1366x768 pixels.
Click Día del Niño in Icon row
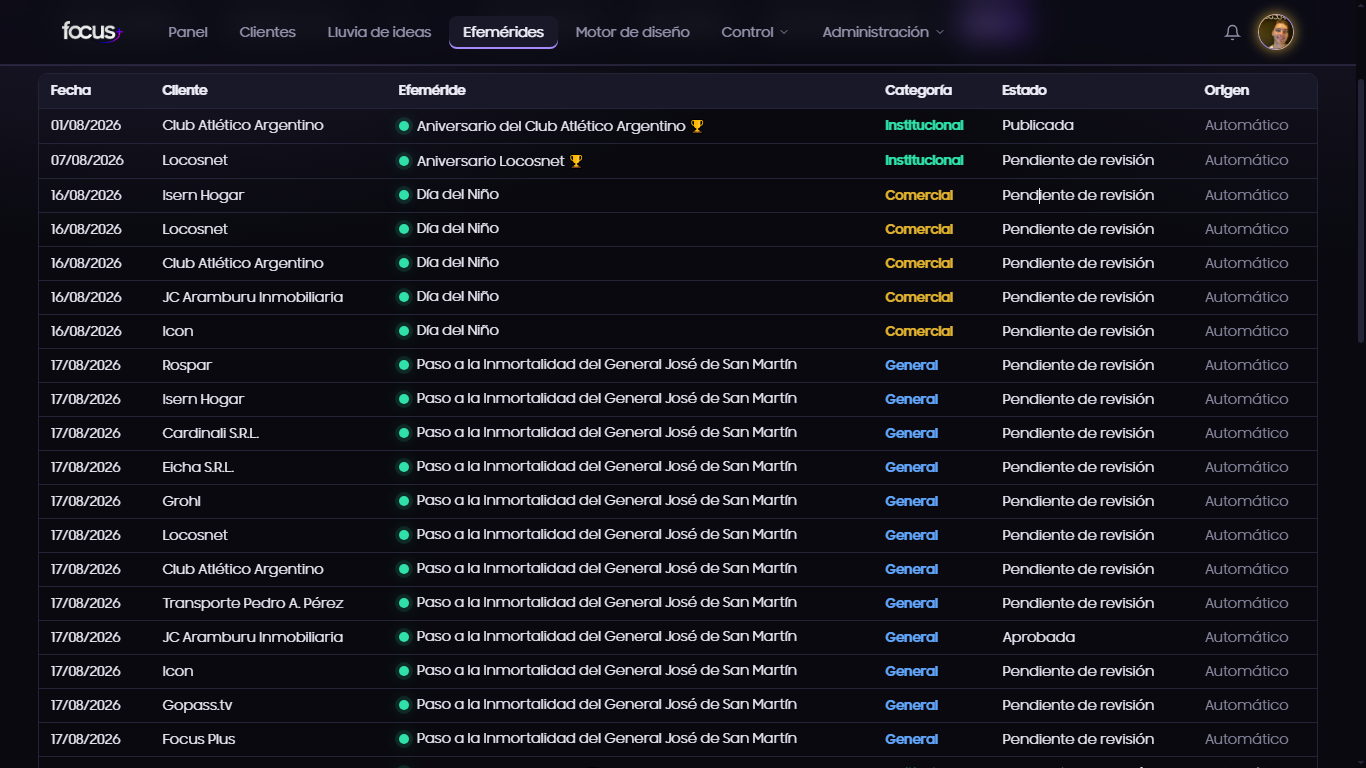(x=458, y=330)
